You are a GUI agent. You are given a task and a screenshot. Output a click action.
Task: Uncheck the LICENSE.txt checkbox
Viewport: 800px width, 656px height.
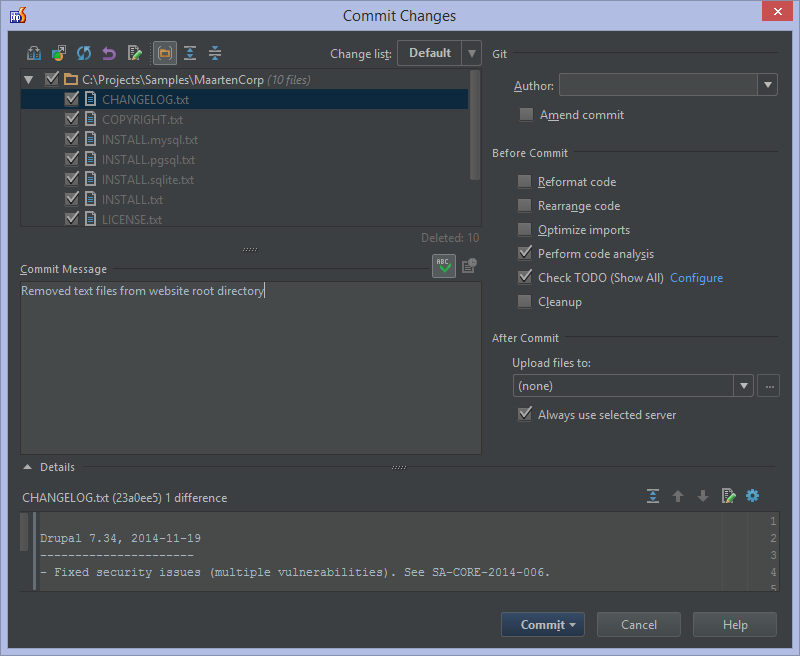[x=72, y=218]
